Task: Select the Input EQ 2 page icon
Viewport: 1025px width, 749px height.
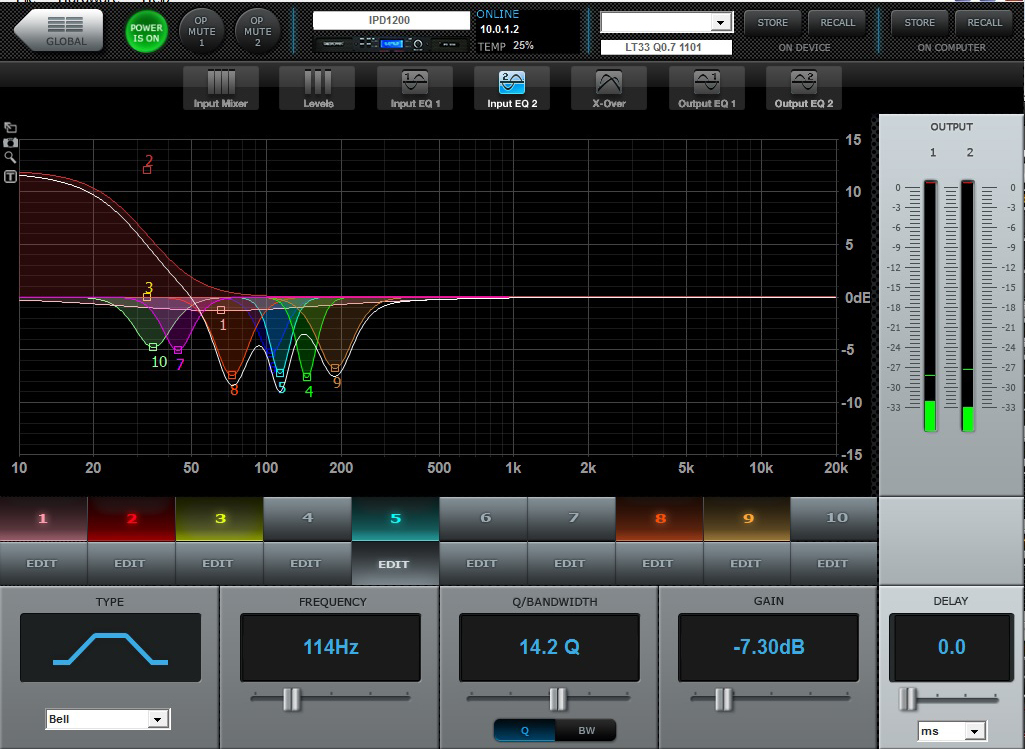Action: click(x=512, y=88)
